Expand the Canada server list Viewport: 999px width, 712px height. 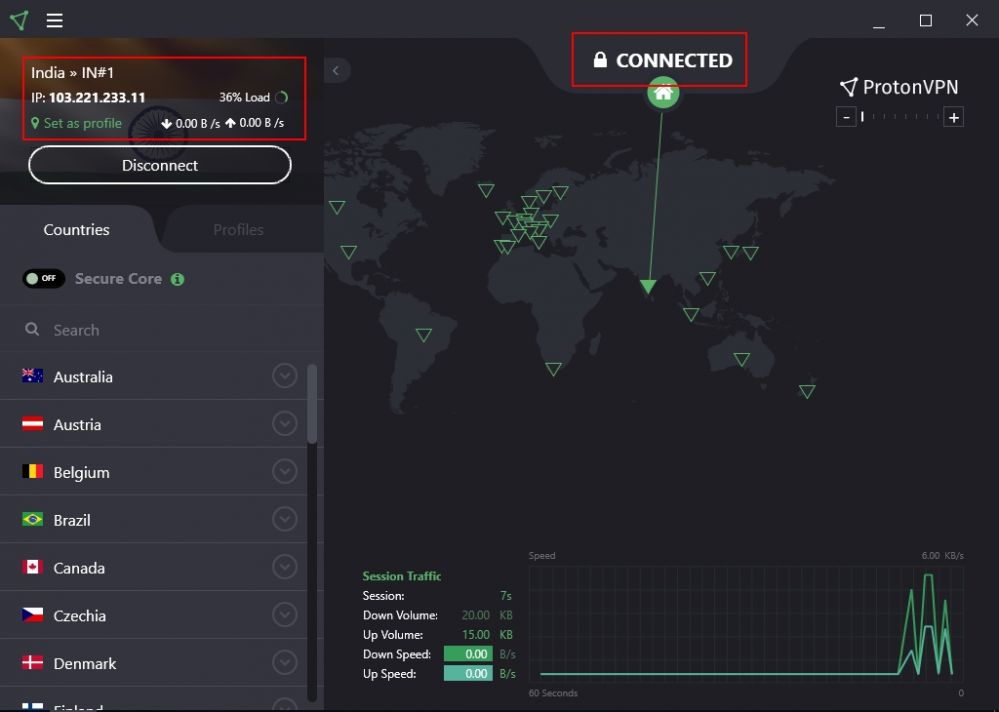coord(285,568)
